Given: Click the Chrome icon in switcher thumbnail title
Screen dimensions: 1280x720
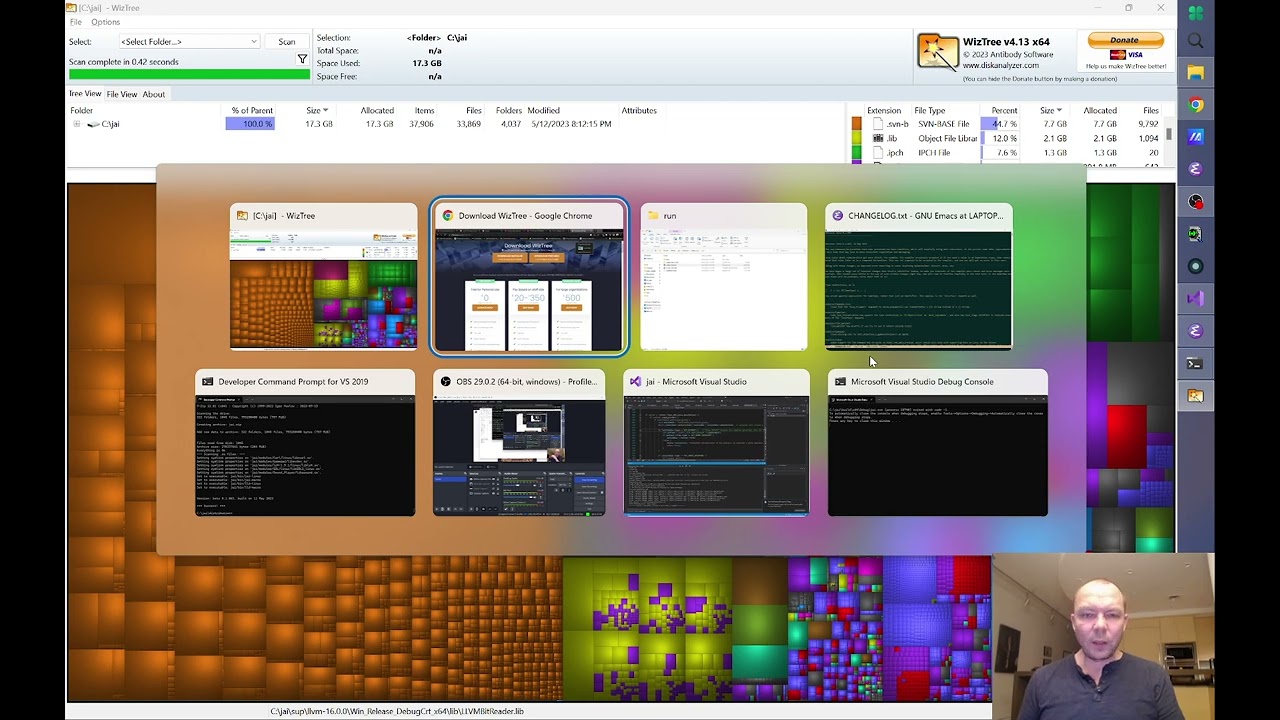Looking at the screenshot, I should pyautogui.click(x=448, y=215).
